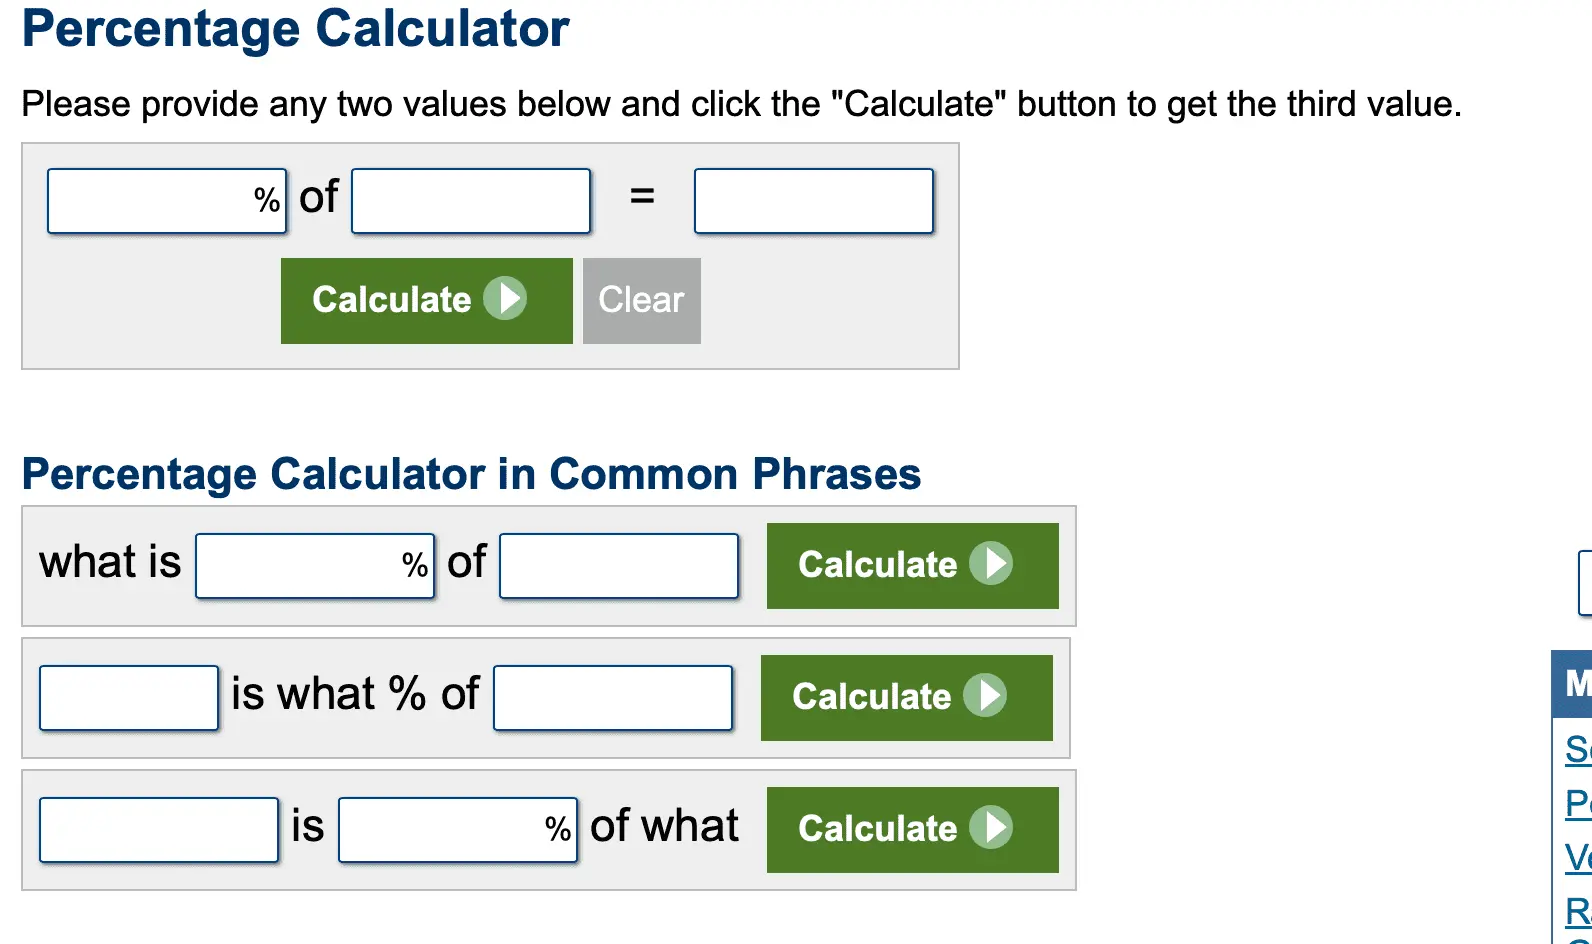Click the percent field after "what is"

point(298,566)
